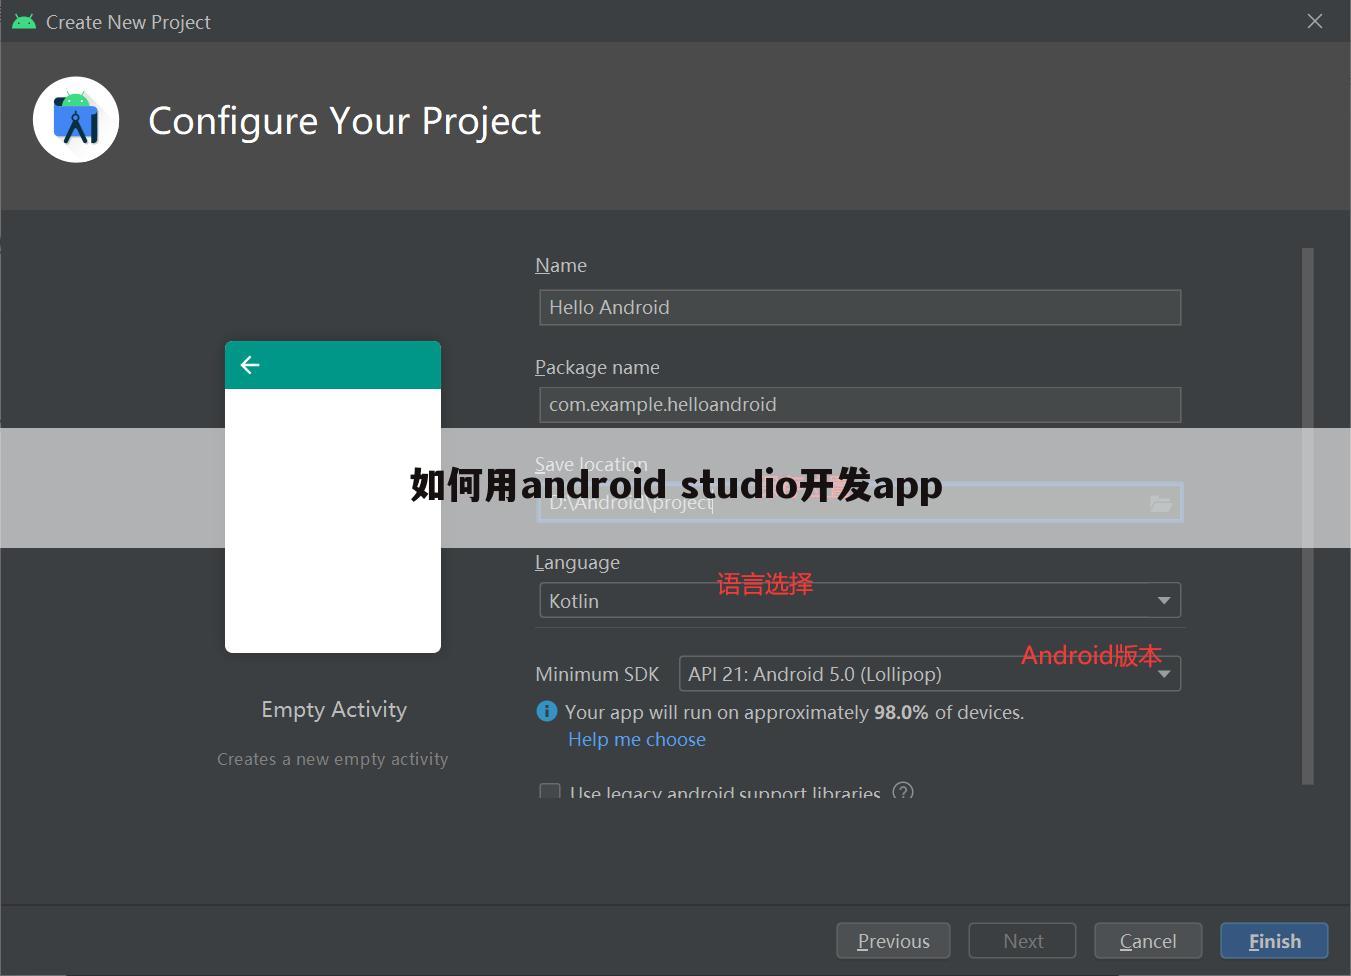Click the Android Studio logo icon
Viewport: 1351px width, 976px height.
(x=76, y=120)
